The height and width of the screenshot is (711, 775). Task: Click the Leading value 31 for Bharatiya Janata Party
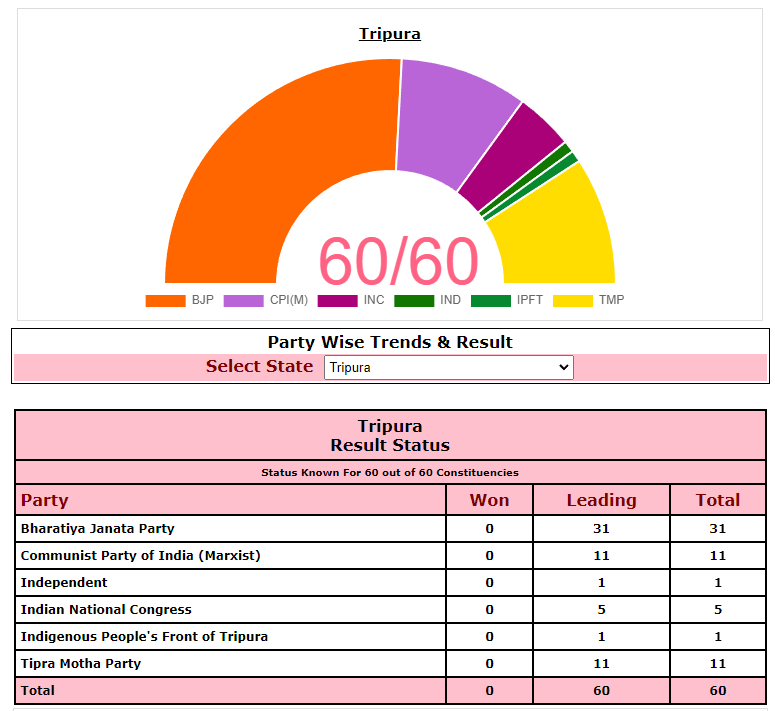602,529
